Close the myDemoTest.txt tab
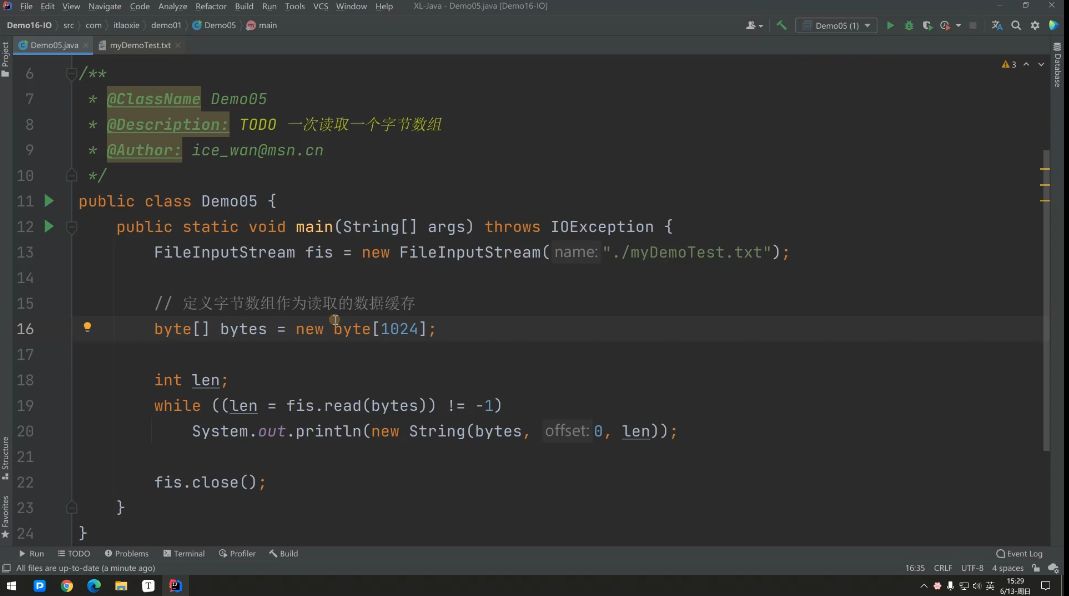The image size is (1069, 596). 178,45
